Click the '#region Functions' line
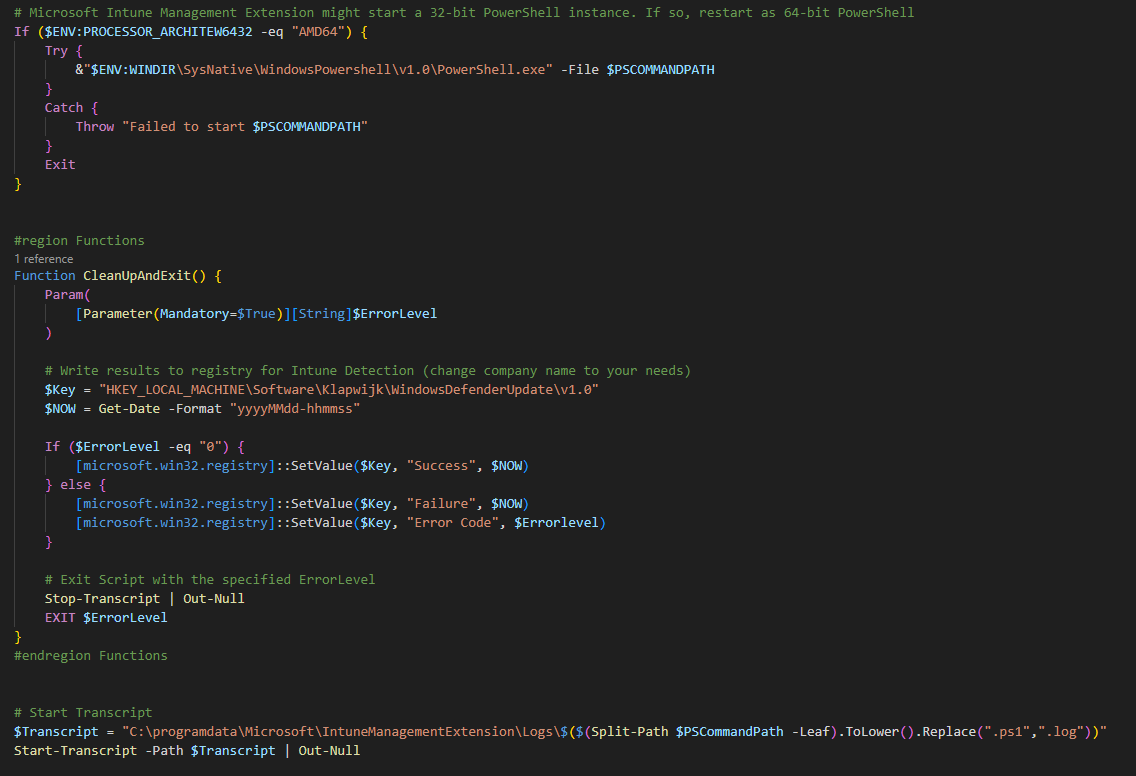1136x776 pixels. pos(79,241)
